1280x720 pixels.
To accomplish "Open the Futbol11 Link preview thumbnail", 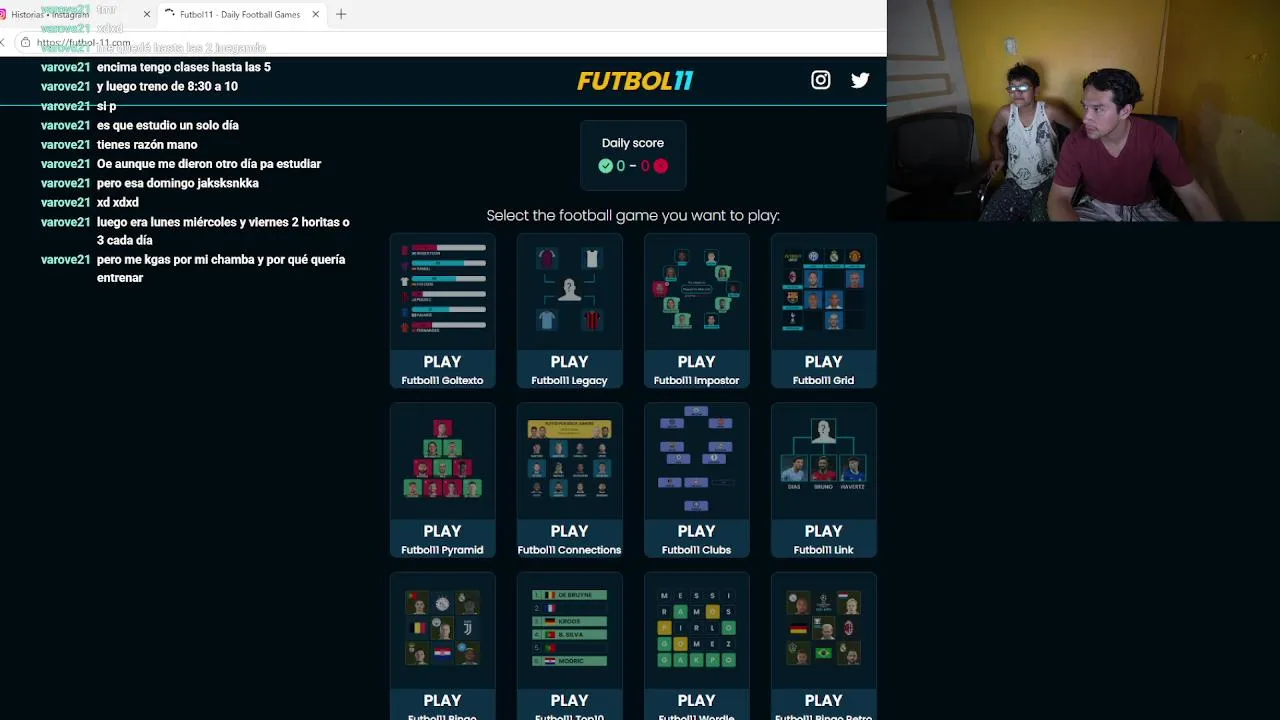I will point(823,460).
